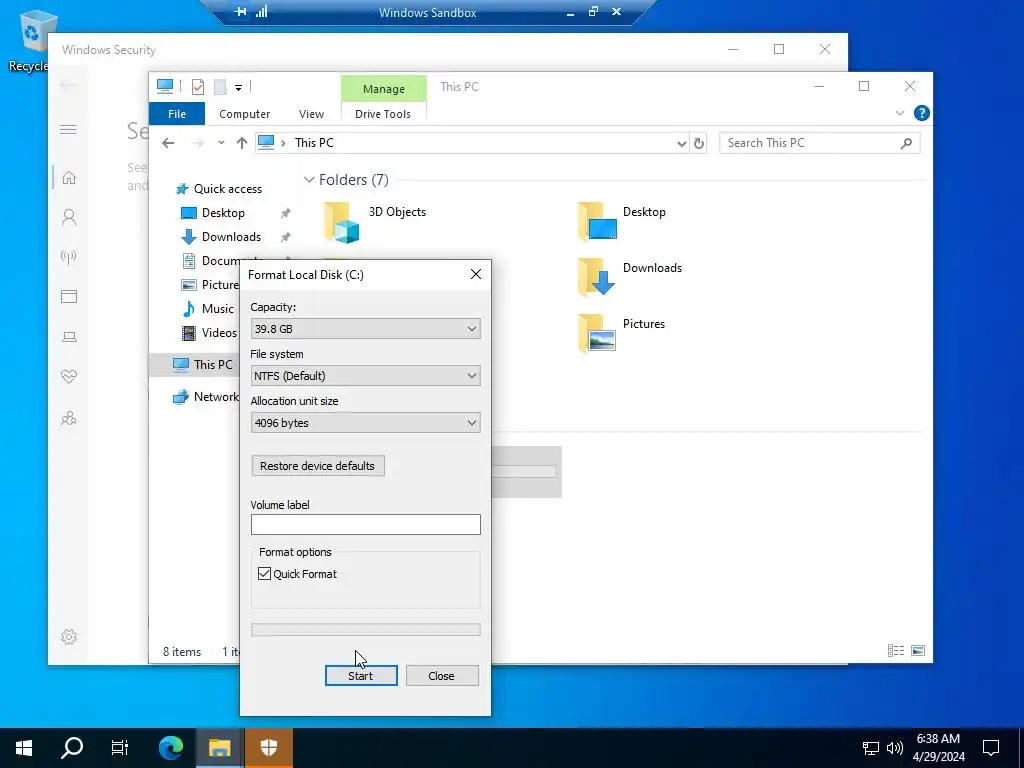The height and width of the screenshot is (768, 1024).
Task: Open the Desktop folder in Folders group
Action: coord(621,221)
